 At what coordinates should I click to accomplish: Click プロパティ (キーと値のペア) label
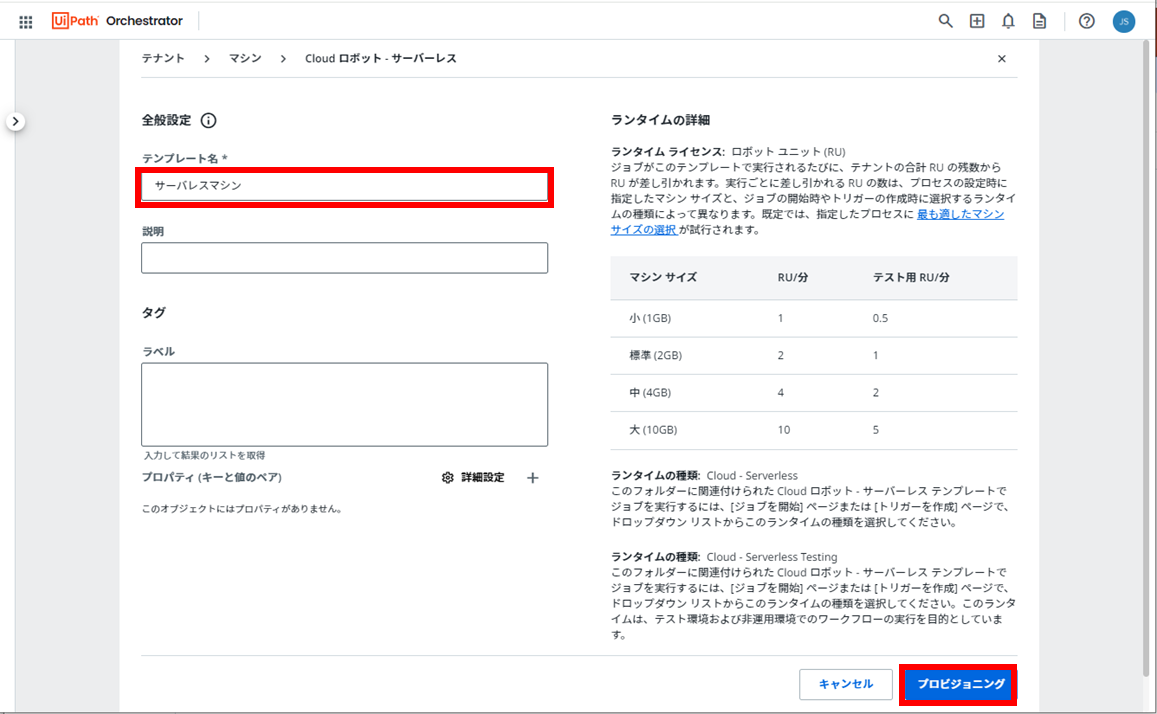(212, 477)
